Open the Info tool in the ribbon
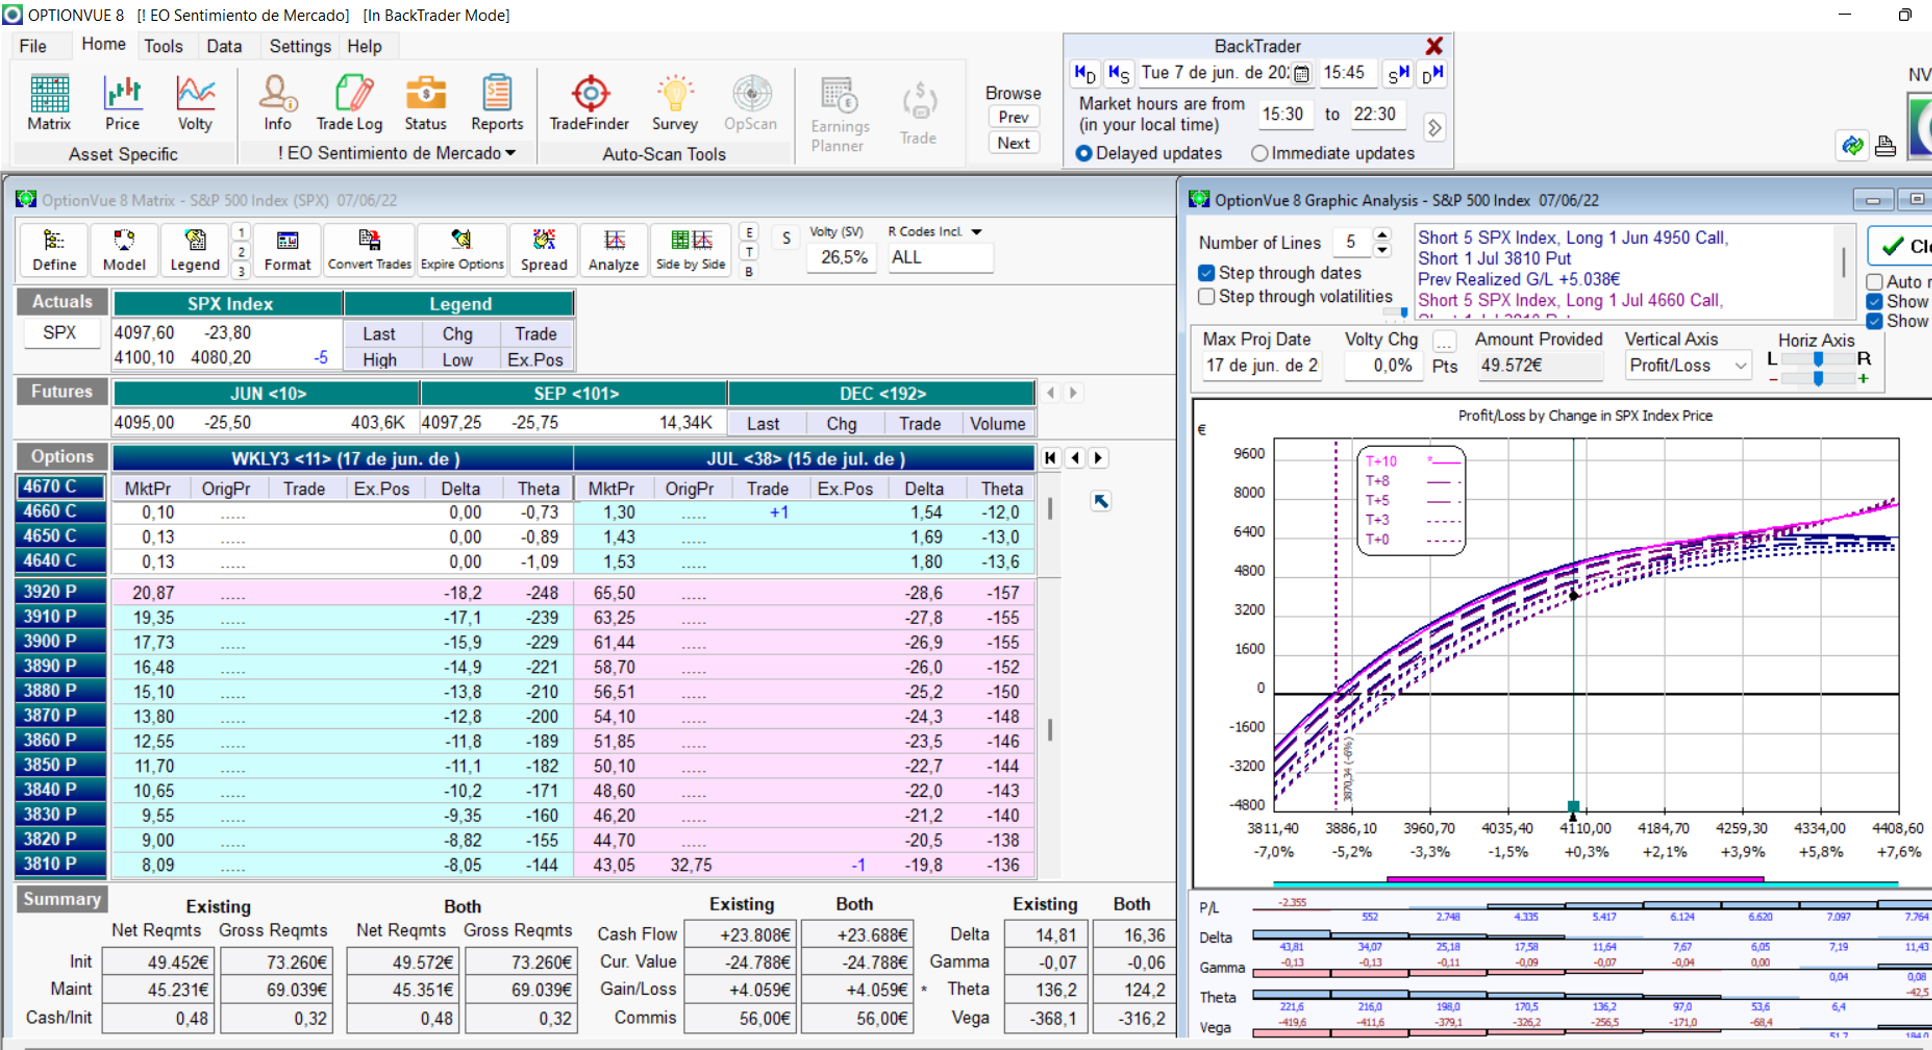This screenshot has height=1050, width=1932. click(278, 103)
